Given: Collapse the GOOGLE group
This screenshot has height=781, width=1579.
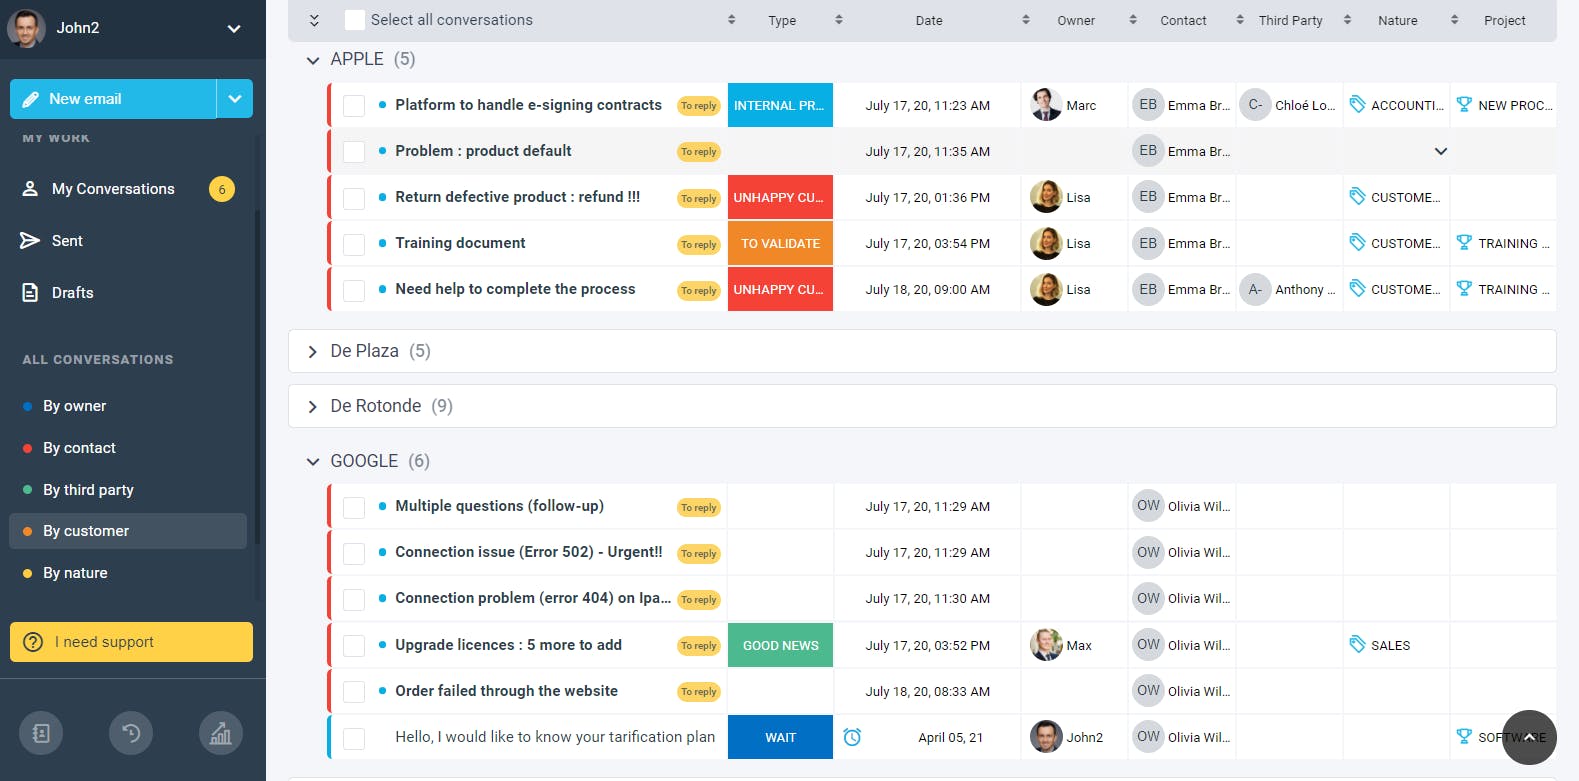Looking at the screenshot, I should tap(313, 461).
